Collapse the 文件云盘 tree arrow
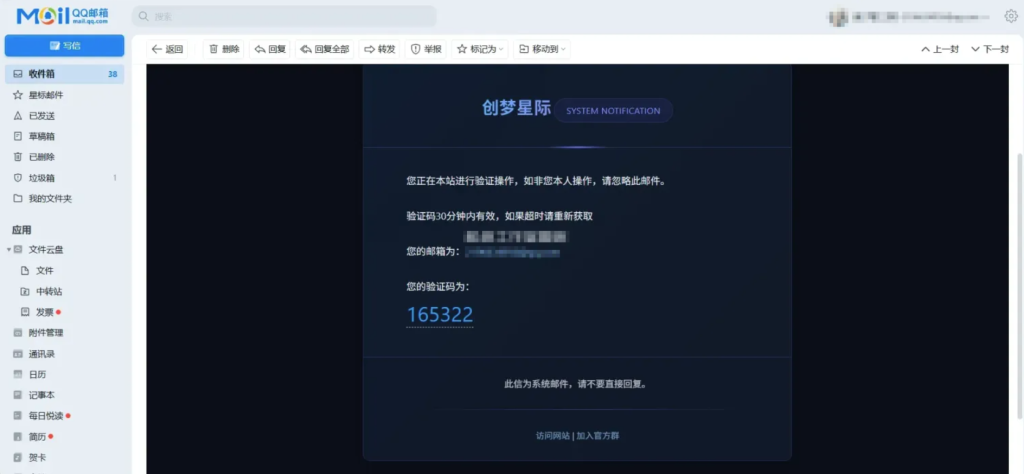The height and width of the screenshot is (474, 1024). 8,249
